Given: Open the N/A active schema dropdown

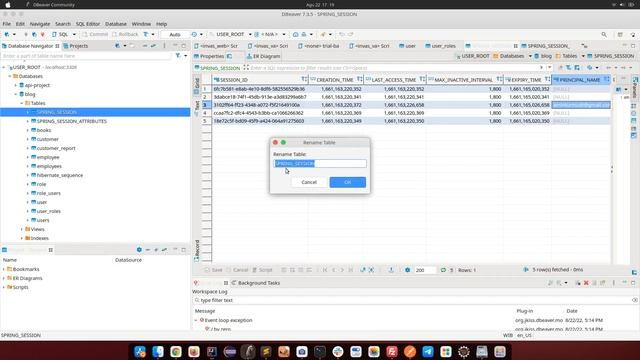Looking at the screenshot, I should click(270, 34).
